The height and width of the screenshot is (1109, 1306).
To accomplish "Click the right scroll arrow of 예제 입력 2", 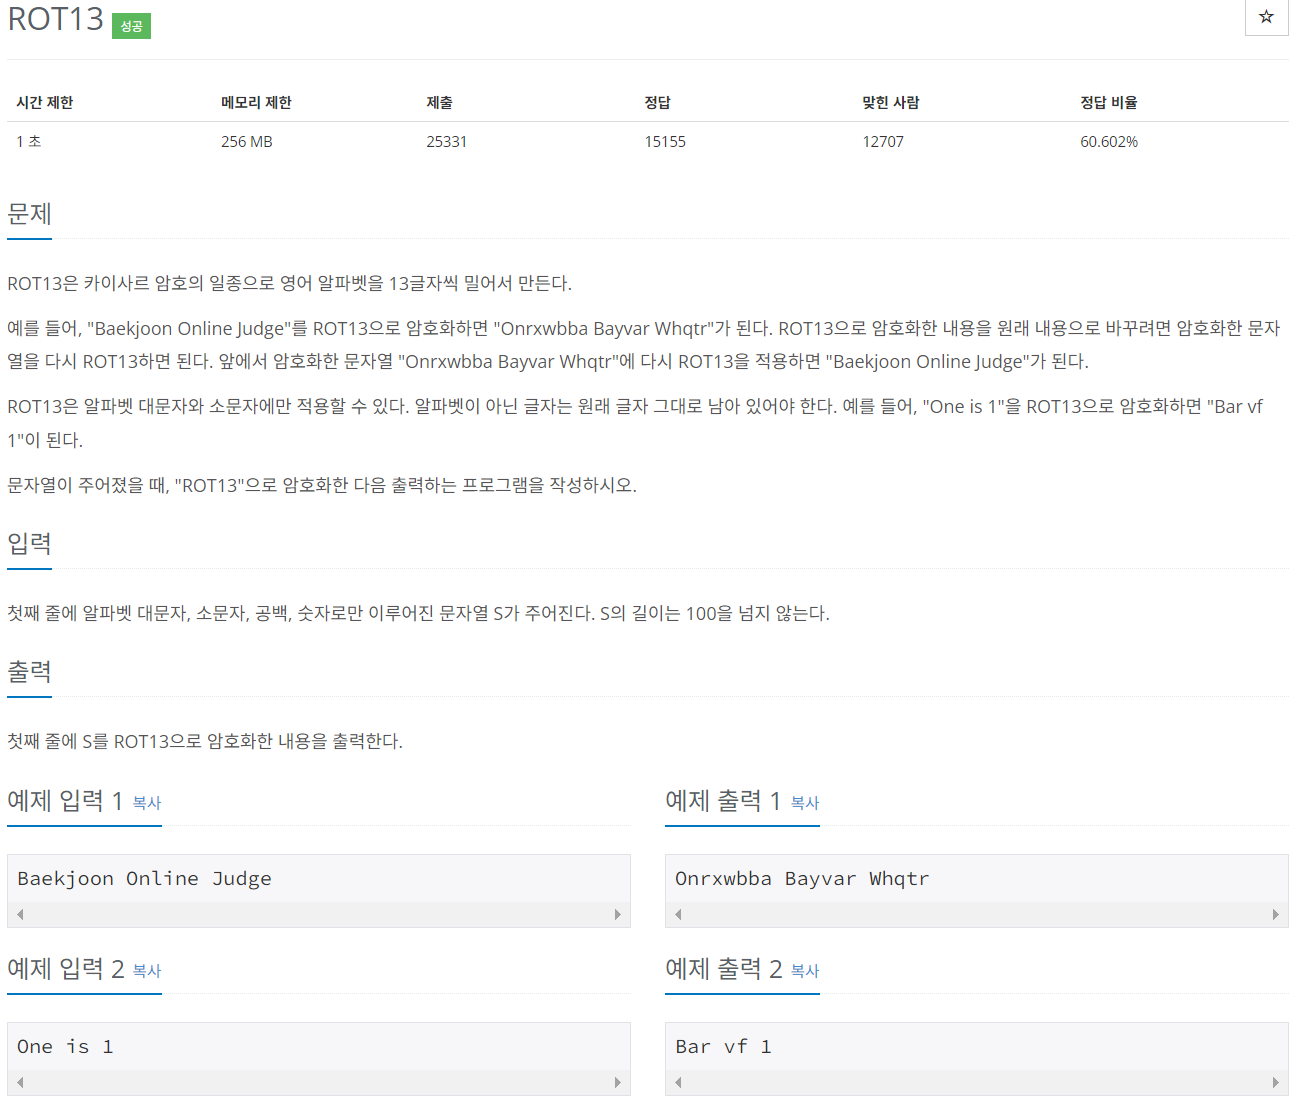I will pyautogui.click(x=618, y=1082).
